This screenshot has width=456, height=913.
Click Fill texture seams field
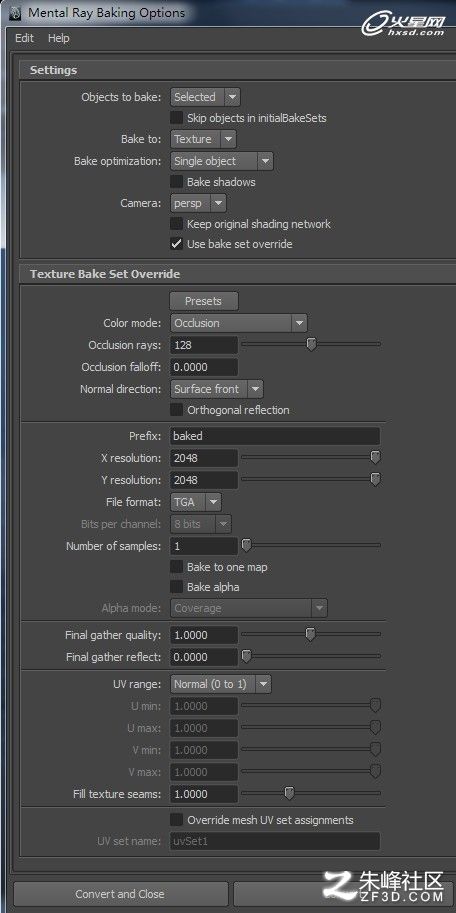(204, 794)
